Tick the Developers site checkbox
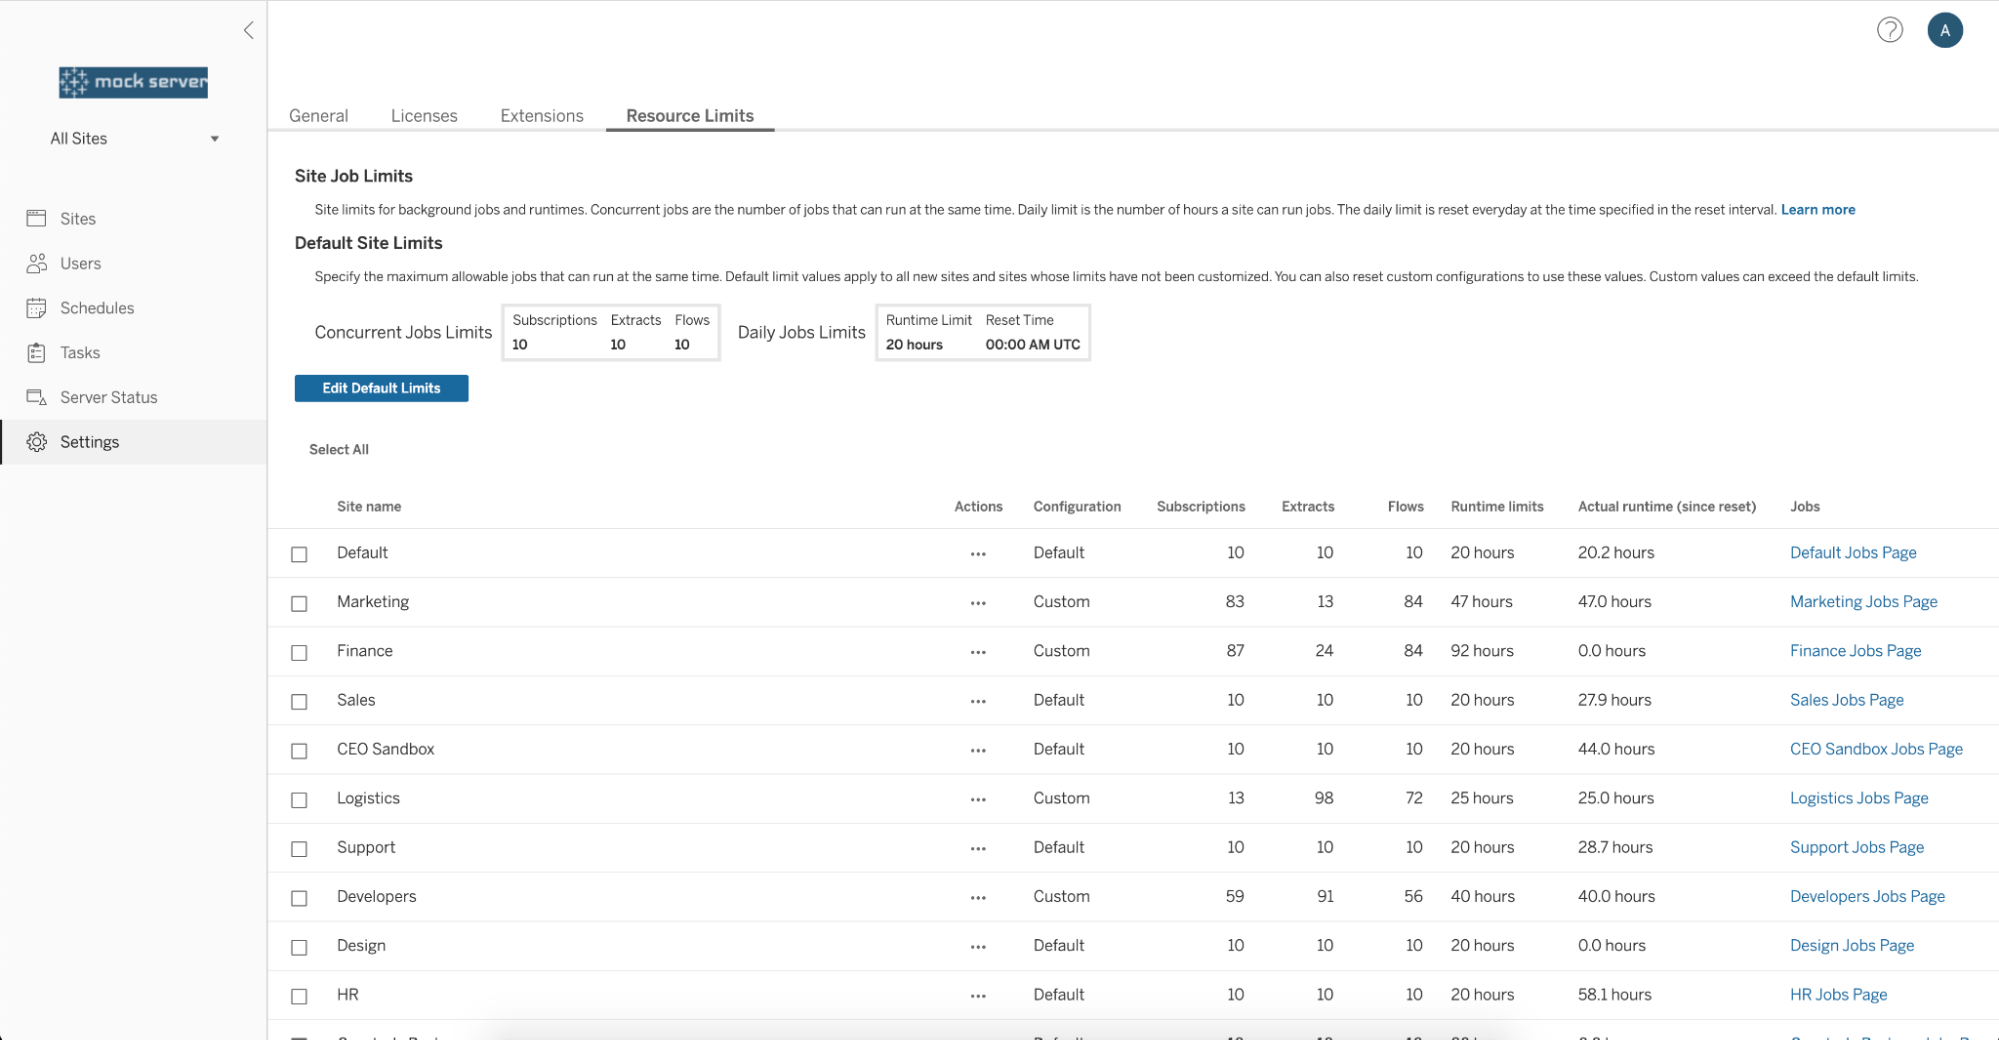 (299, 898)
